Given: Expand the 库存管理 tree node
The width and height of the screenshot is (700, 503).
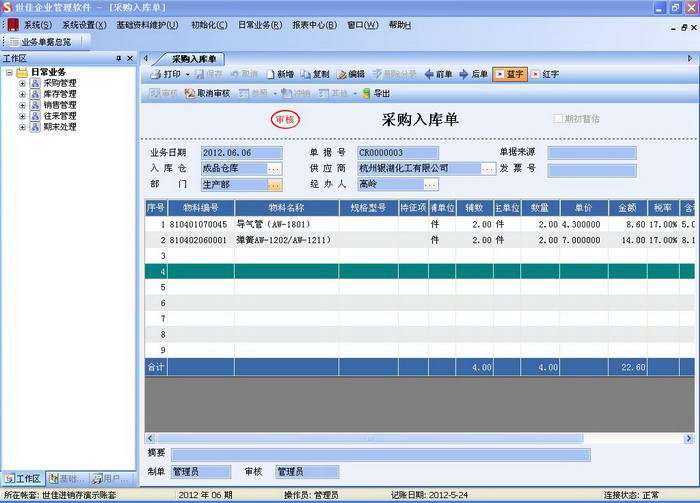Looking at the screenshot, I should coord(22,94).
